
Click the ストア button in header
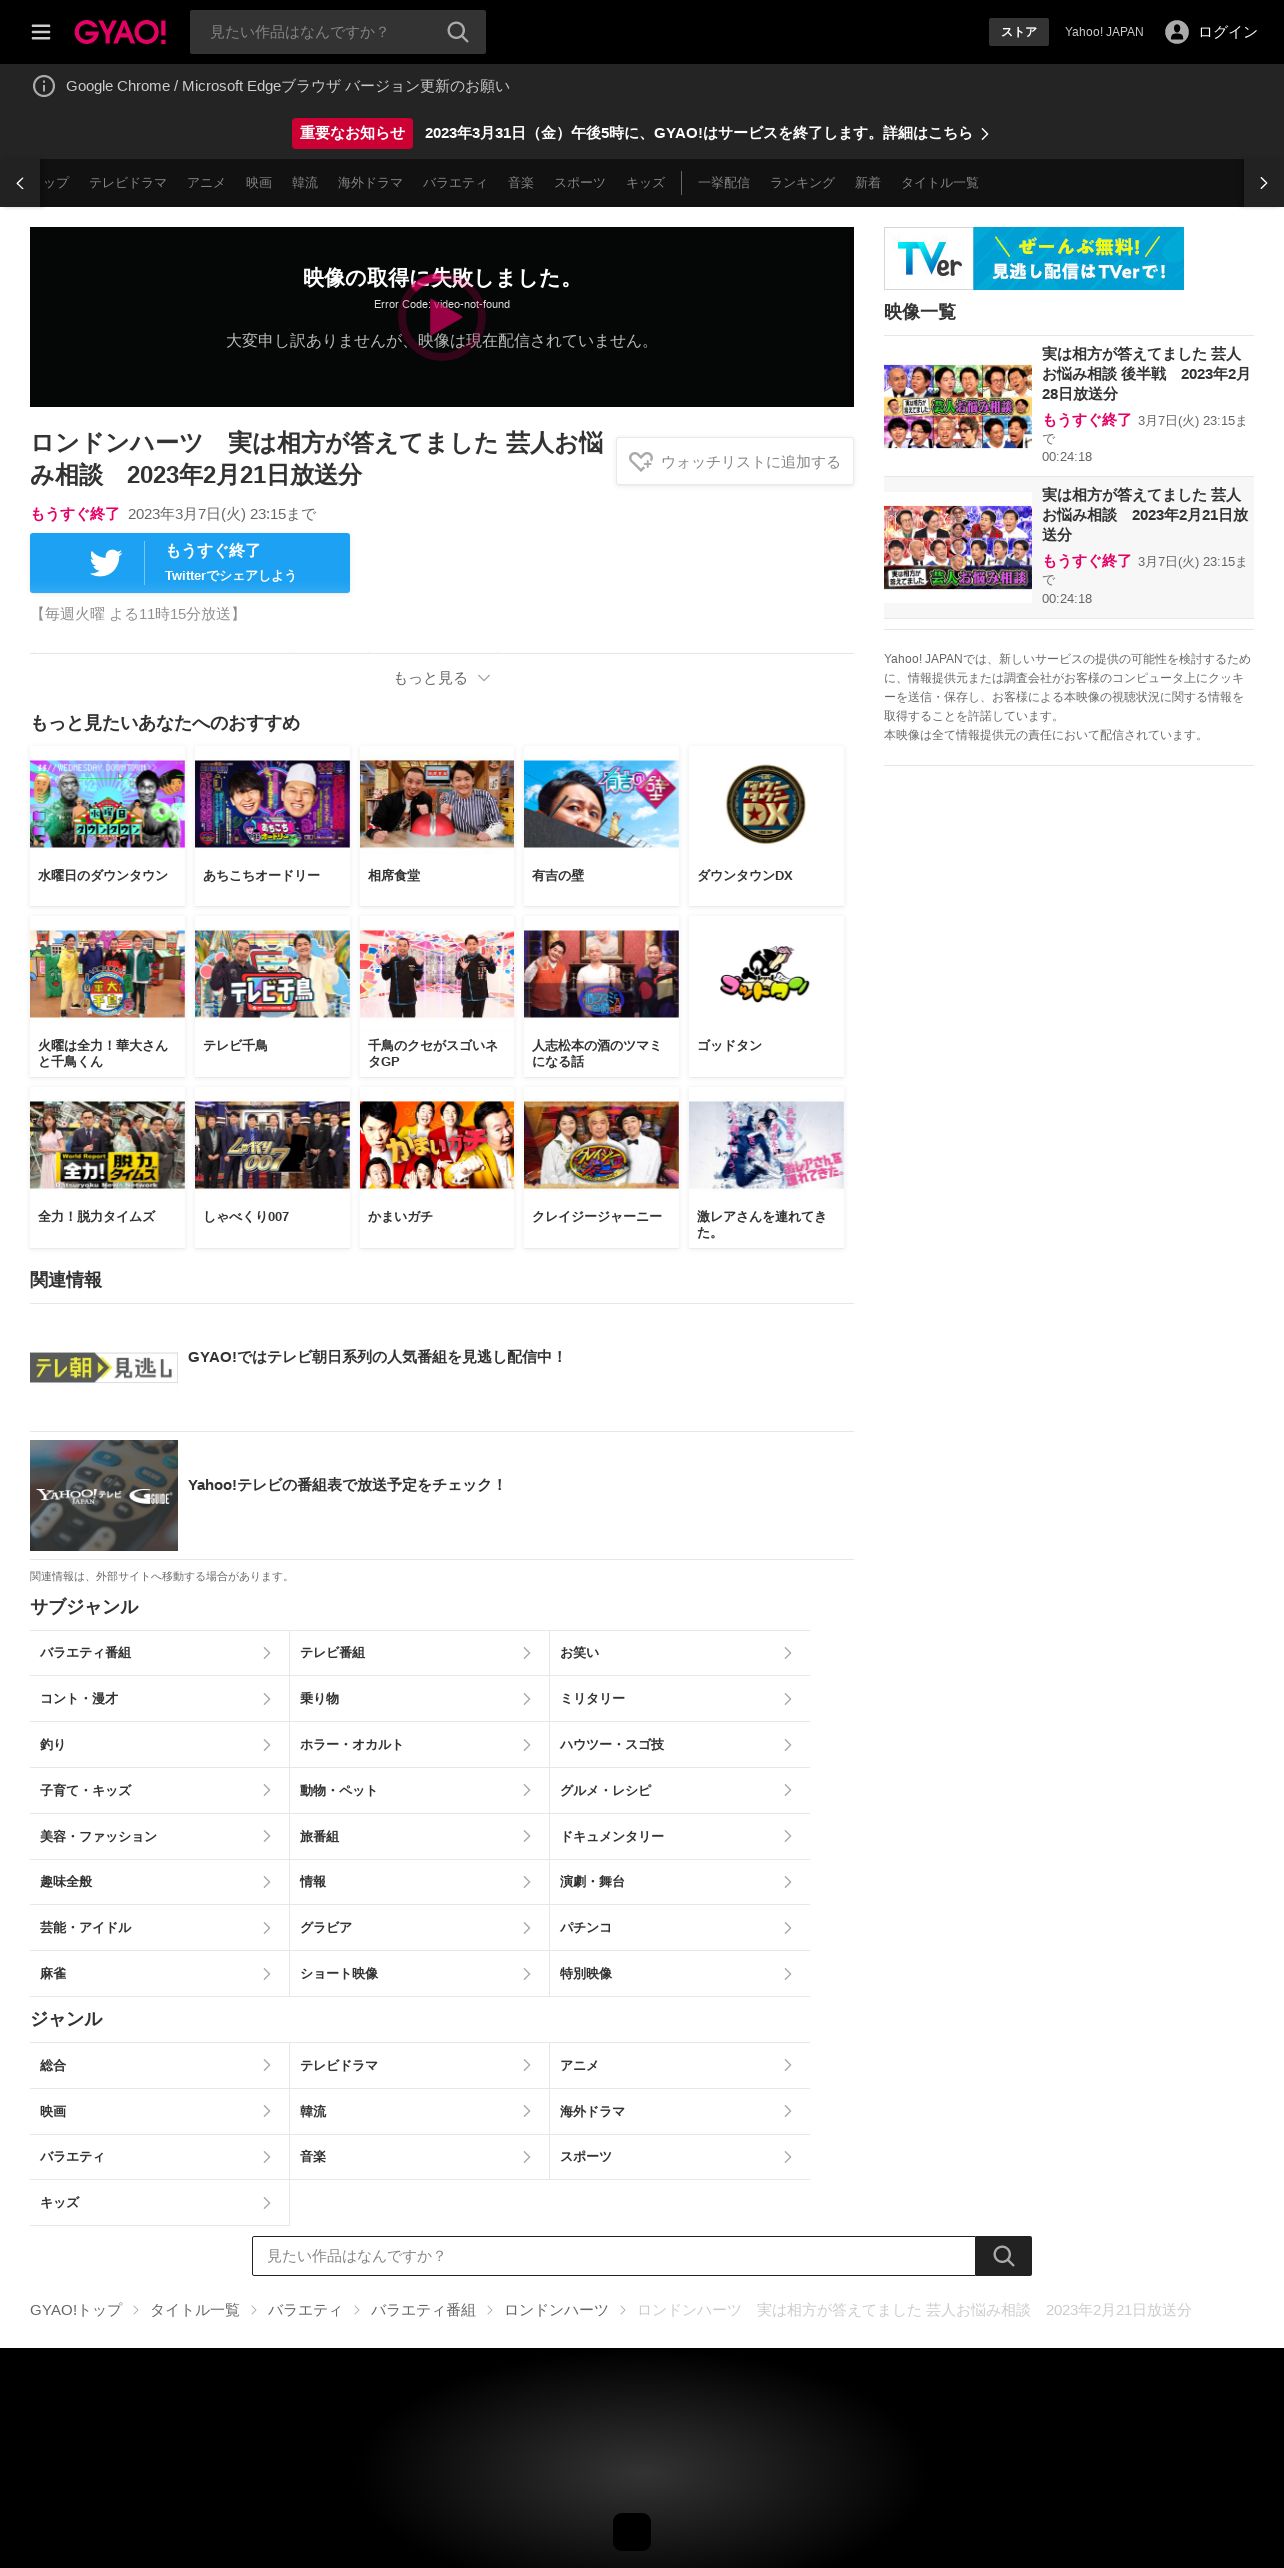[1019, 32]
